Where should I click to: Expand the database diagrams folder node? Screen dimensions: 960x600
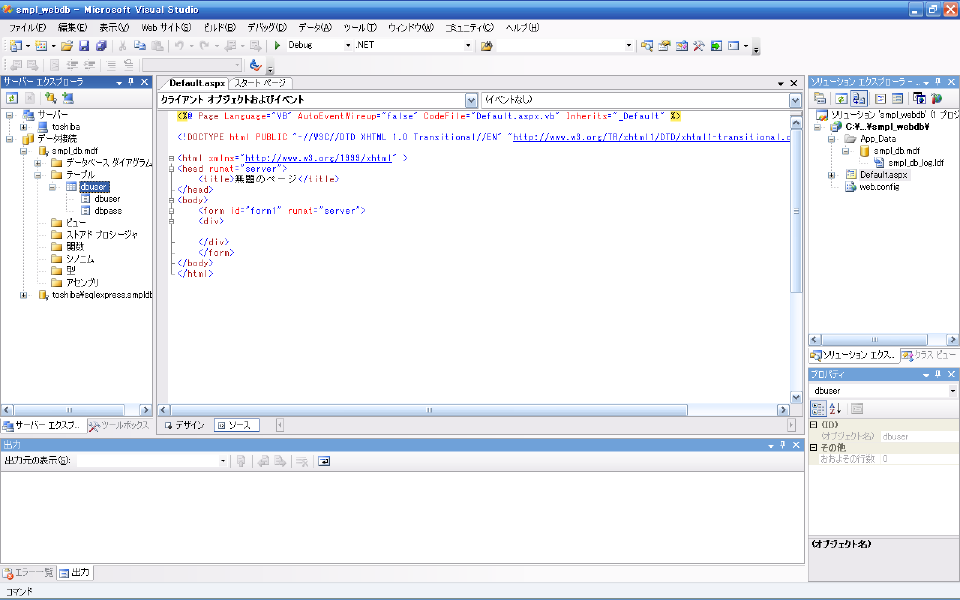38,163
